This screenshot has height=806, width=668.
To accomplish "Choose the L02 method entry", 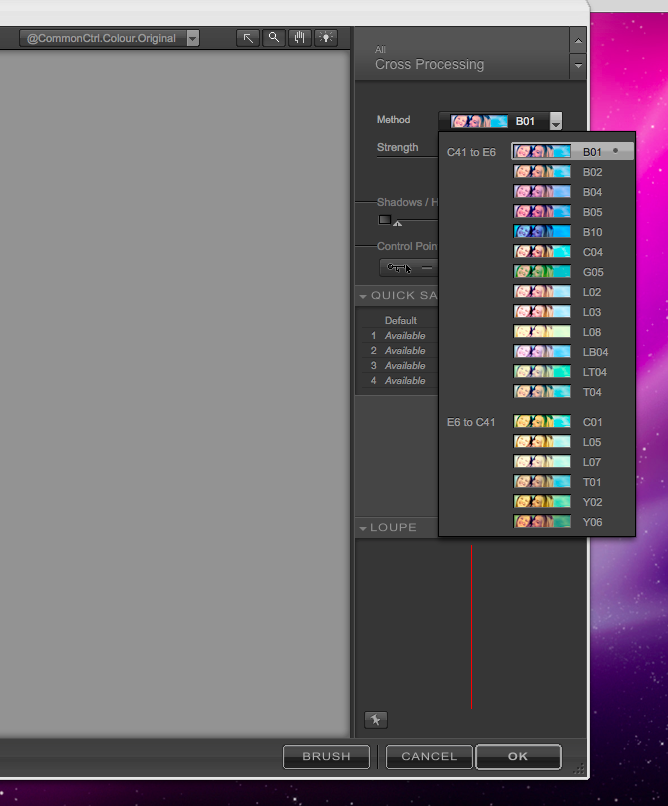I will 572,292.
